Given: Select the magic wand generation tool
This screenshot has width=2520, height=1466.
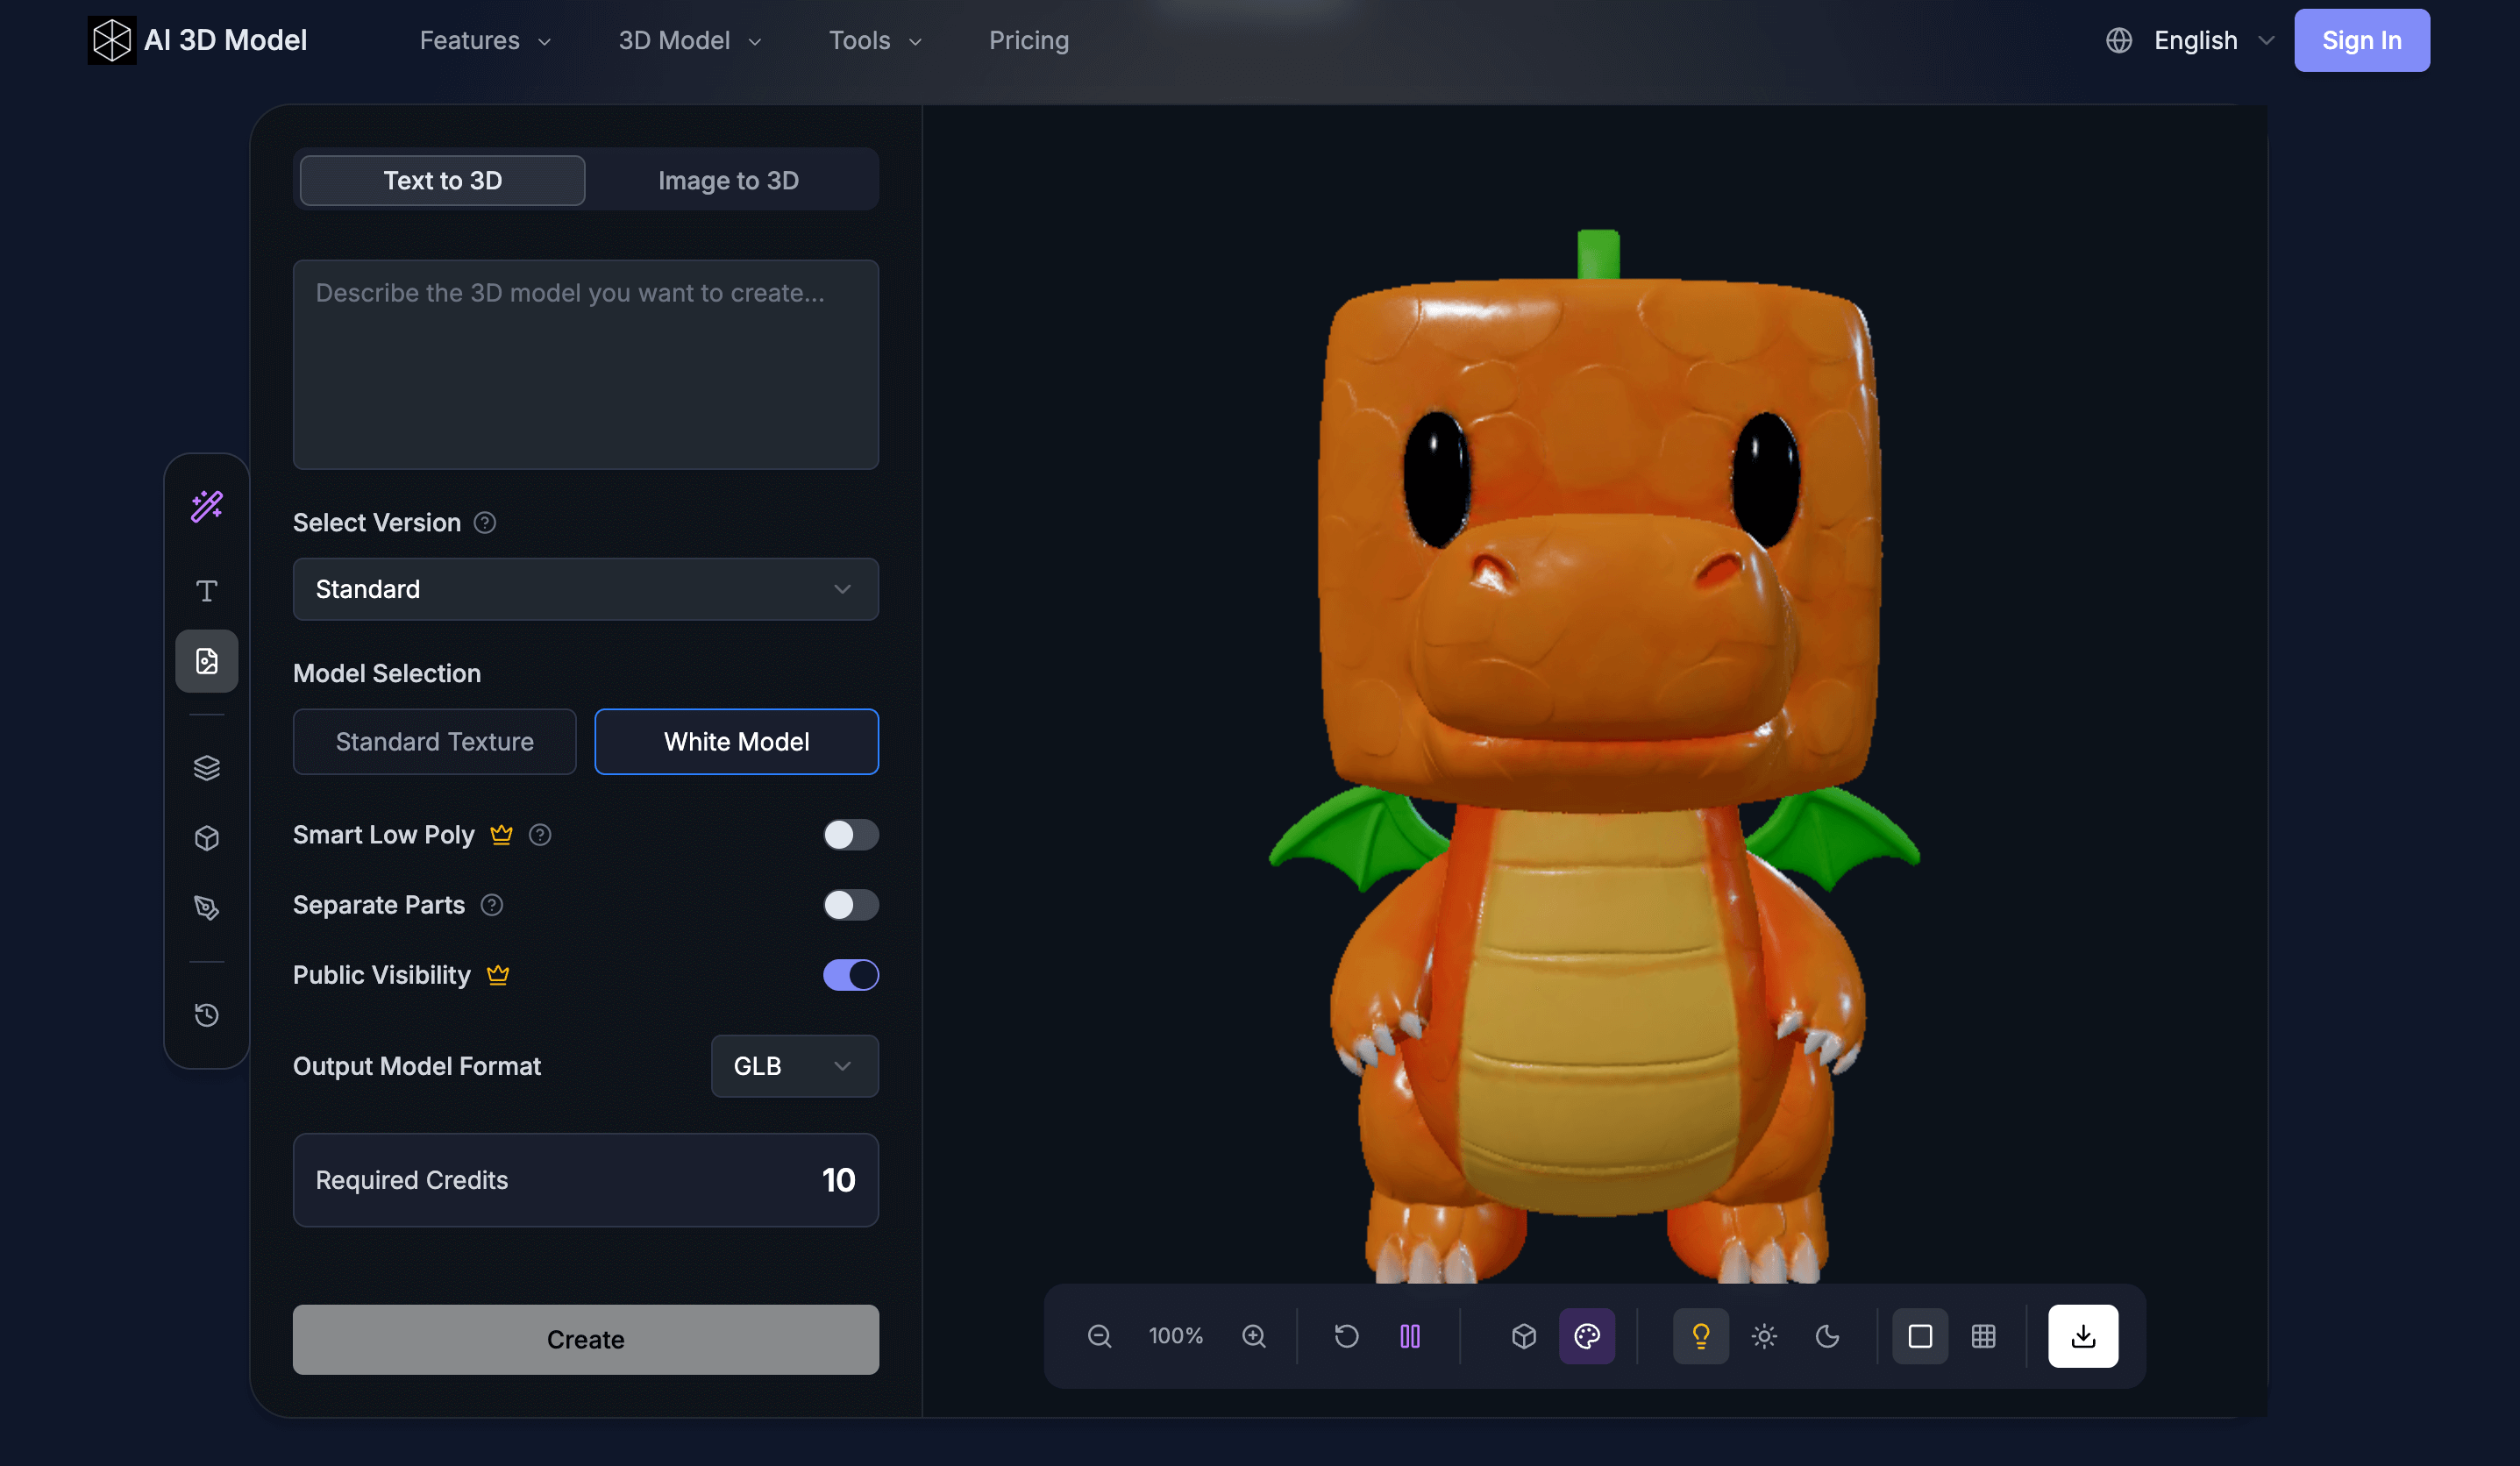Looking at the screenshot, I should (x=207, y=506).
